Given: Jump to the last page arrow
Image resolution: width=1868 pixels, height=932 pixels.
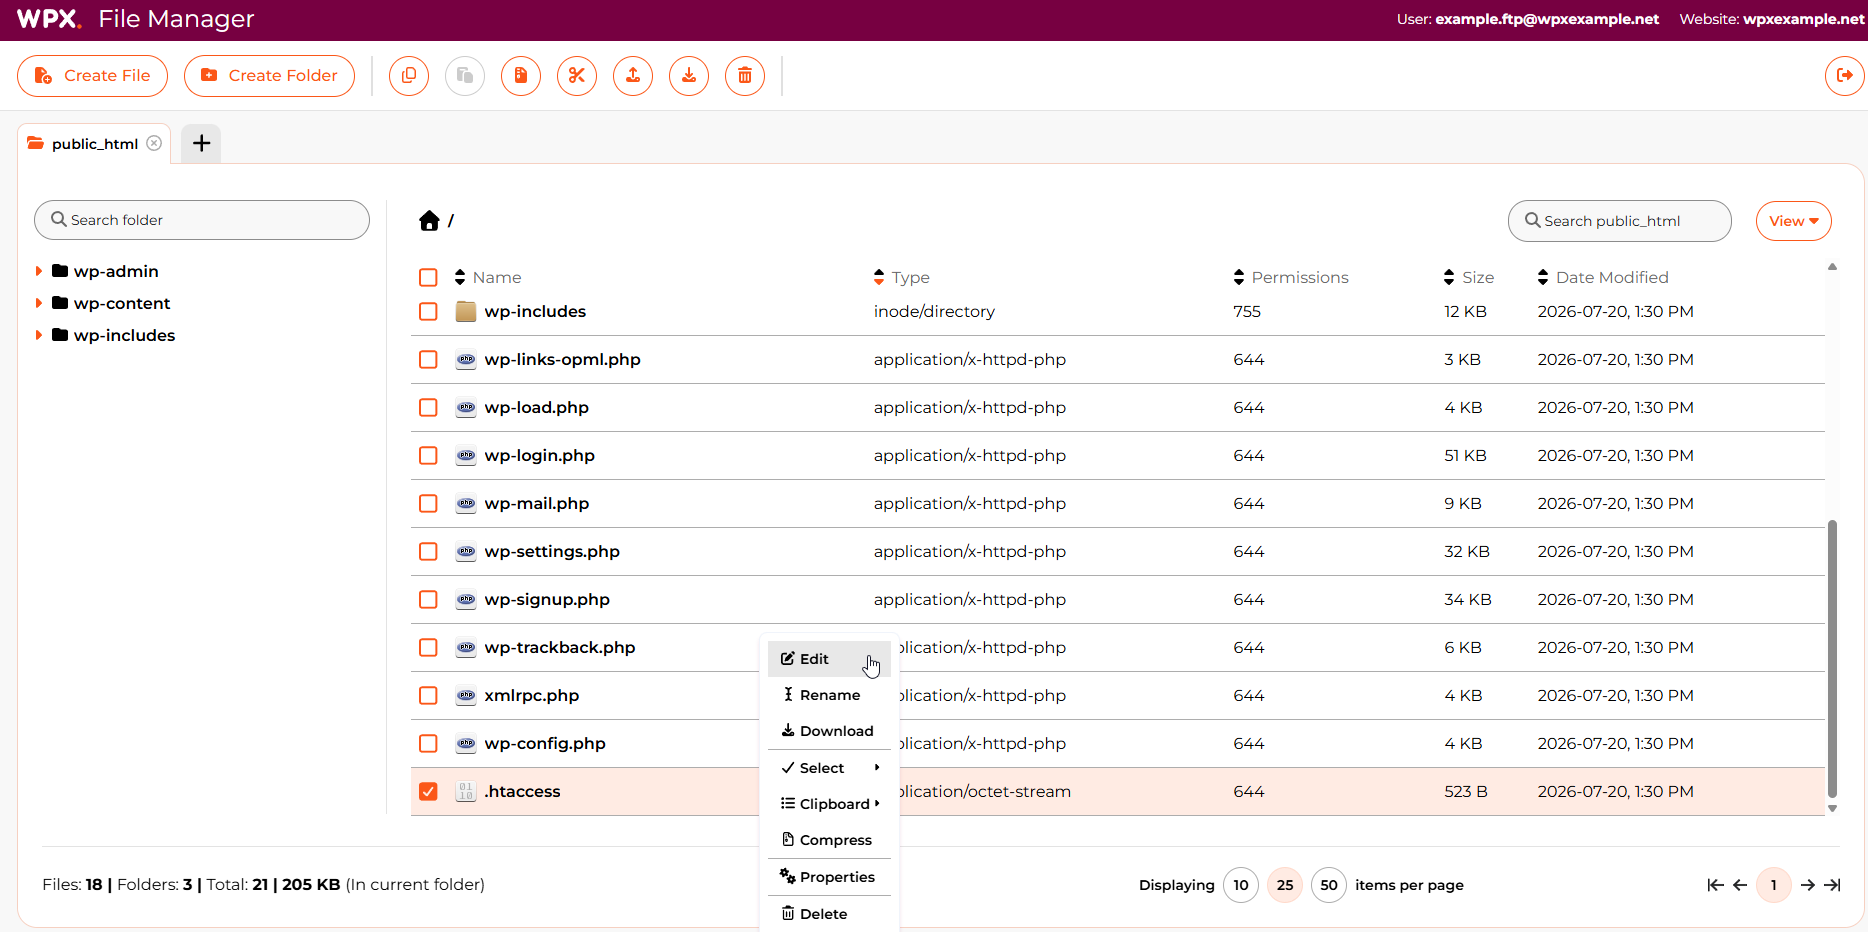Looking at the screenshot, I should (x=1832, y=885).
